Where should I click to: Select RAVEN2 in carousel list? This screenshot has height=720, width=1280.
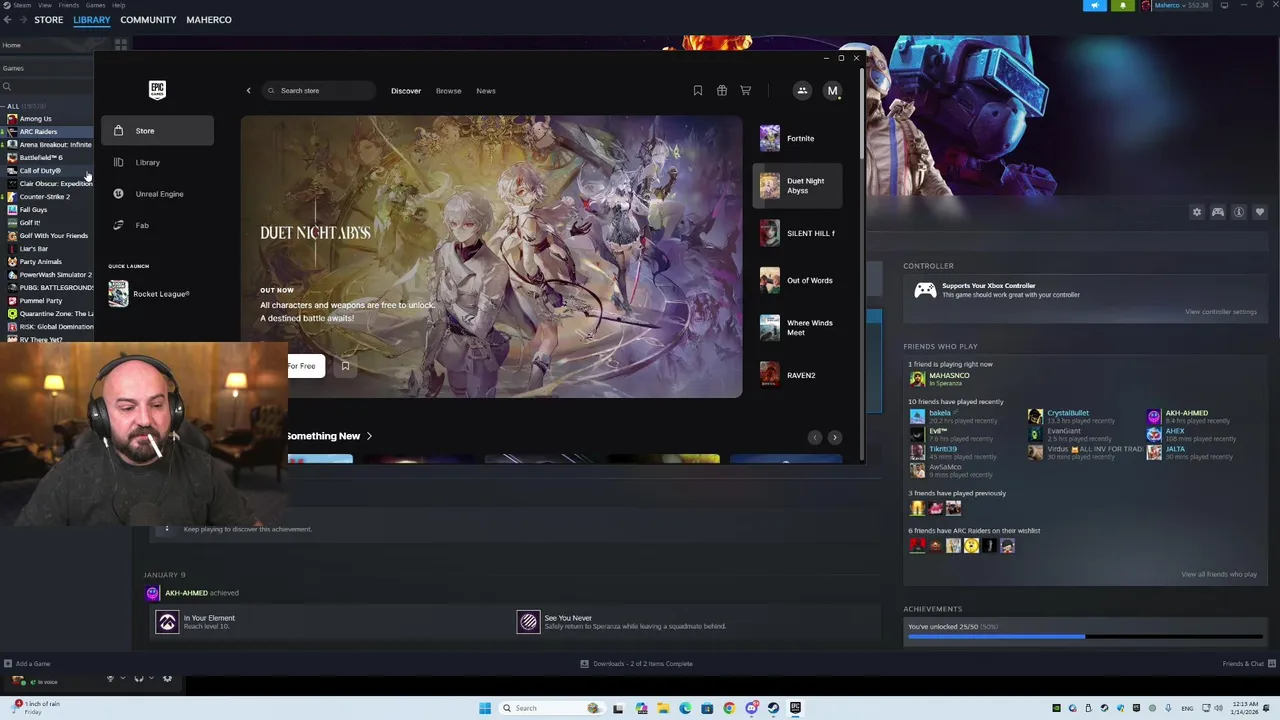coord(798,375)
